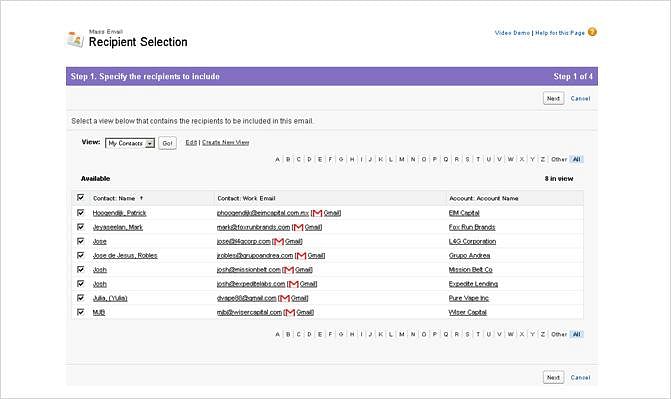Filter by letter Z in bottom alphabet bar
The height and width of the screenshot is (399, 671).
tap(543, 334)
